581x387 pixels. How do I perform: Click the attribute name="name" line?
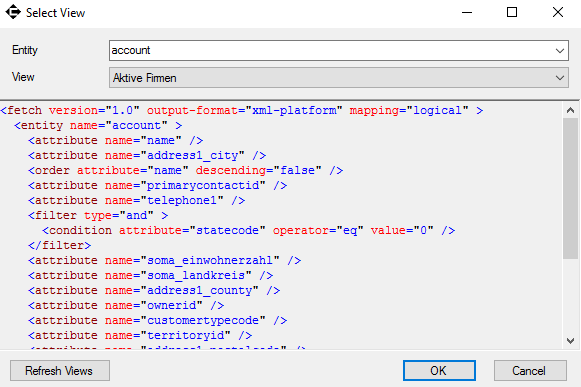pyautogui.click(x=116, y=140)
